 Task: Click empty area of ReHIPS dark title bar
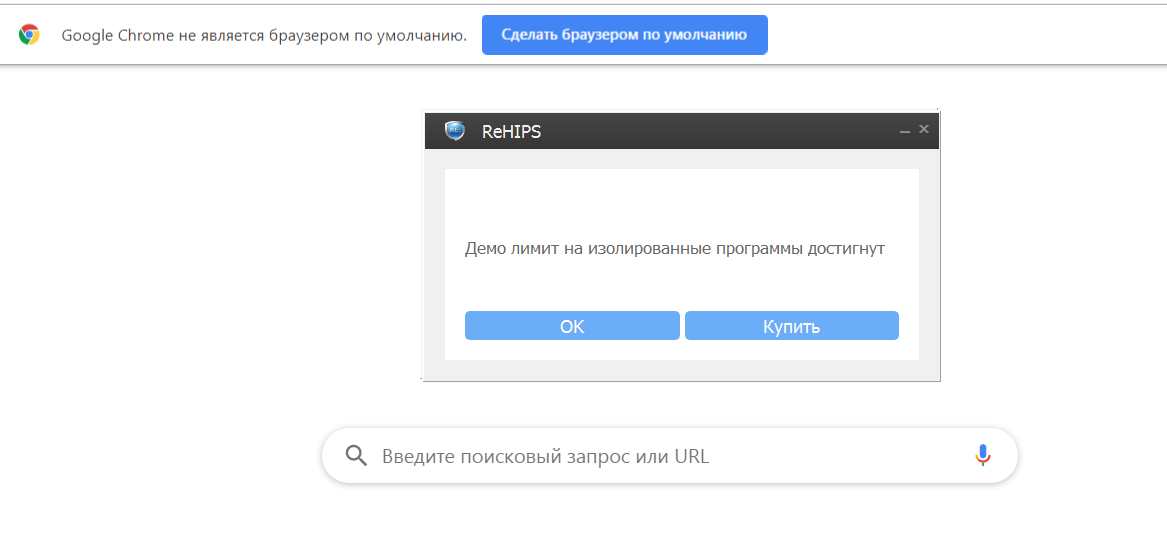(720, 131)
